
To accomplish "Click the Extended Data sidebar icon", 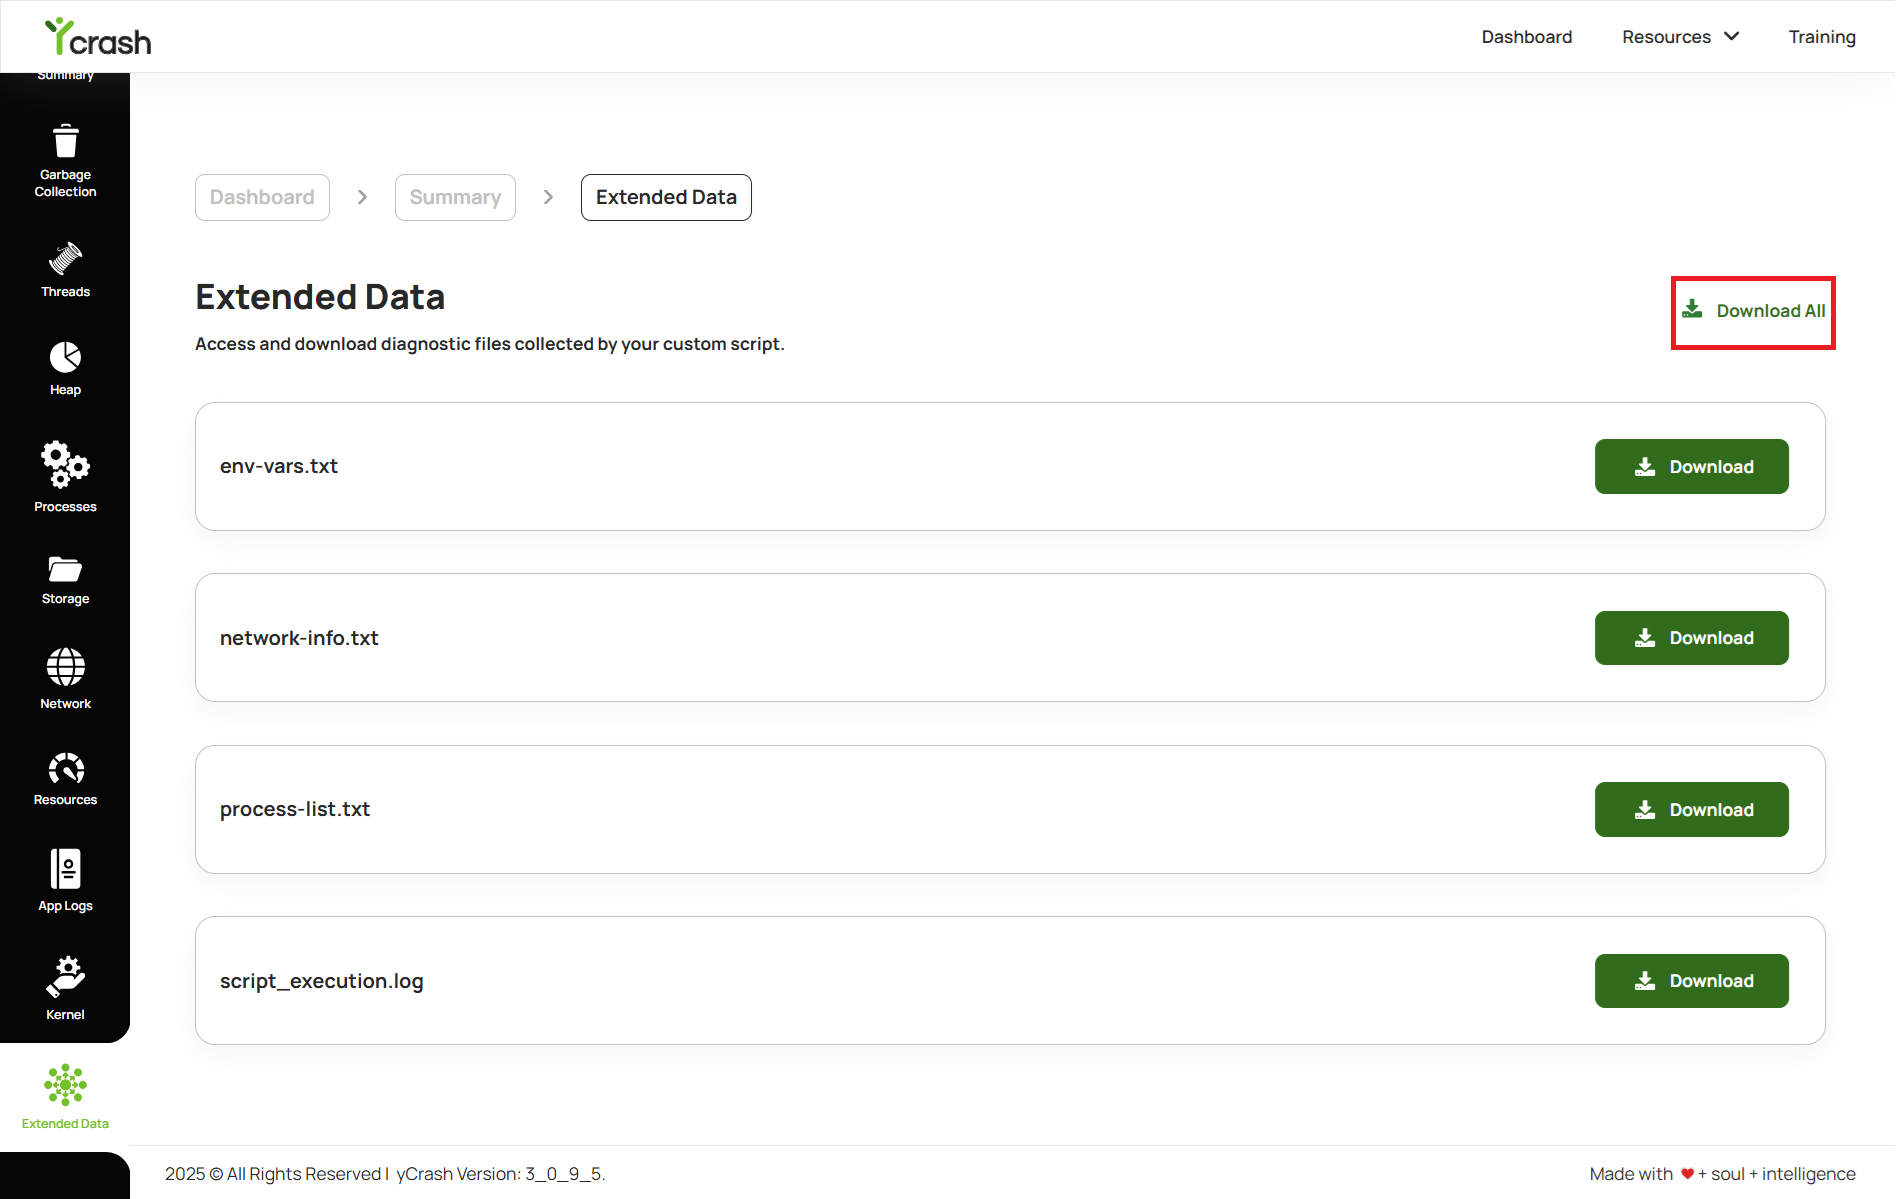I will tap(65, 1085).
